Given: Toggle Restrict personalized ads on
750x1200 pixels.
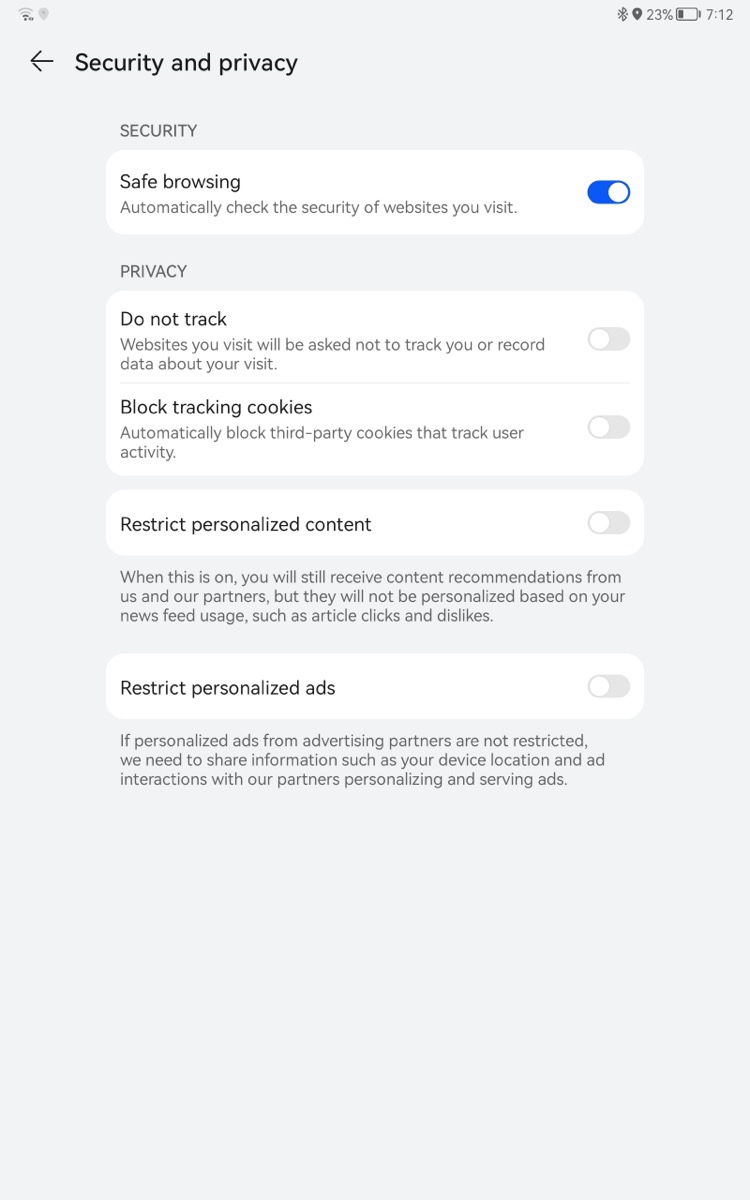Looking at the screenshot, I should [608, 686].
